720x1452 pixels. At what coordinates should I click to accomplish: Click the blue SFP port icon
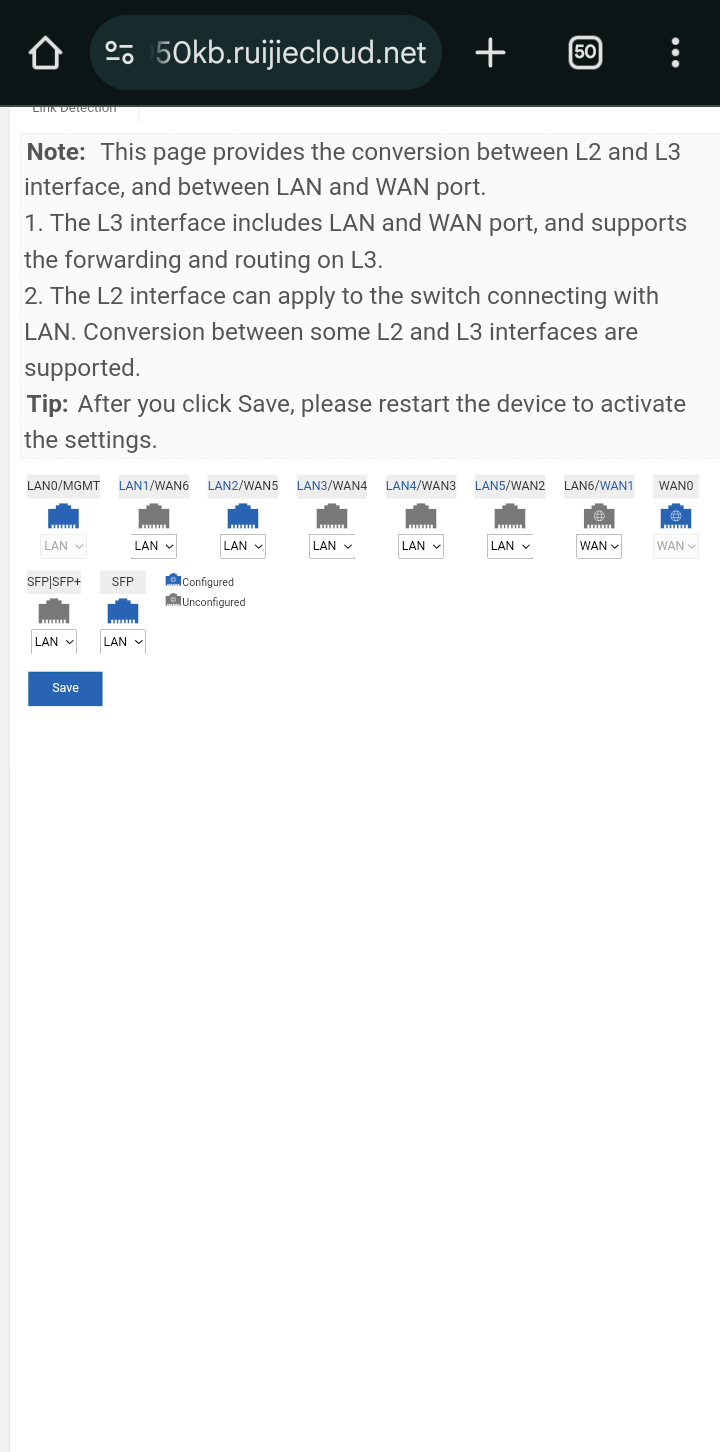pos(122,612)
